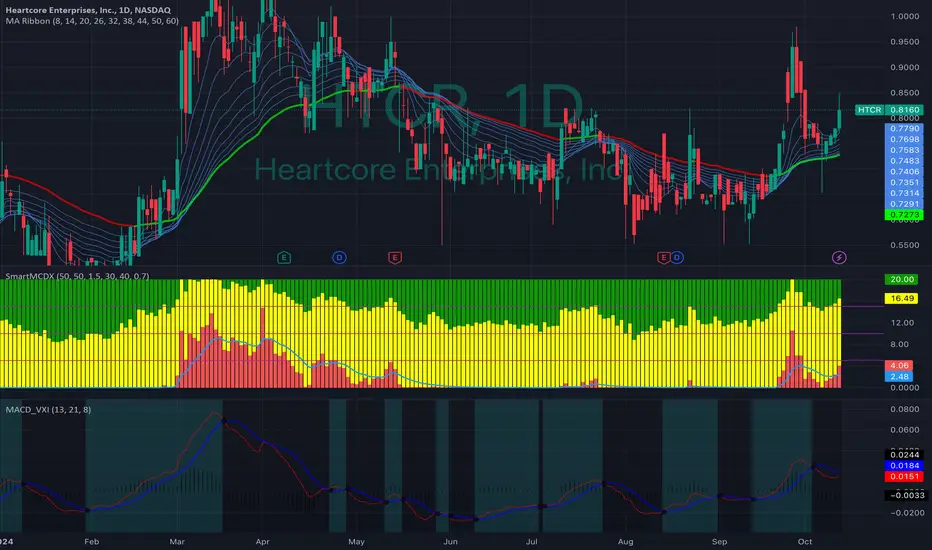The image size is (932, 550).
Task: Select the SmartMCDX indicator legend
Action: coord(77,276)
